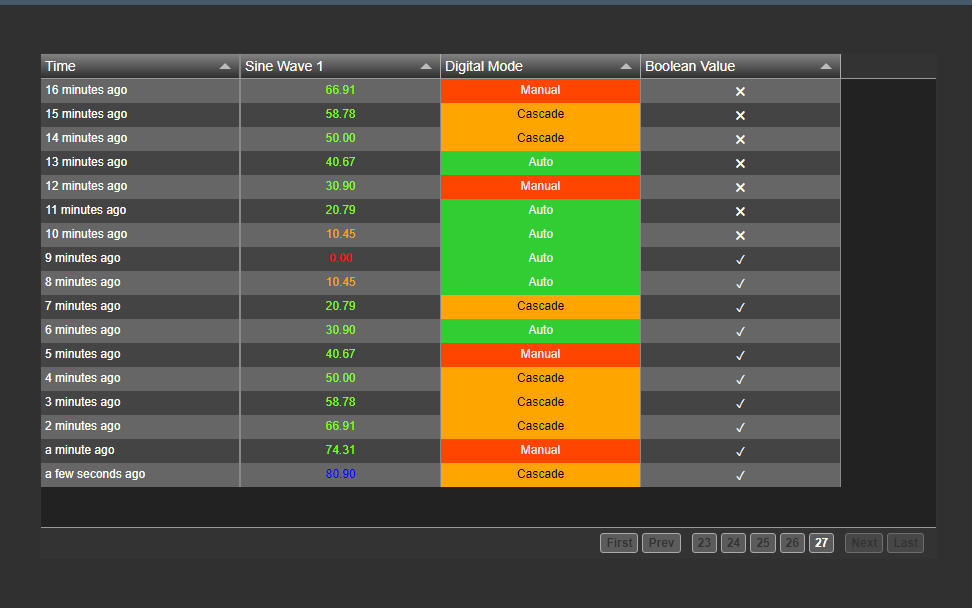Select the Auto cell at 6 minutes ago
972x608 pixels.
coord(541,331)
